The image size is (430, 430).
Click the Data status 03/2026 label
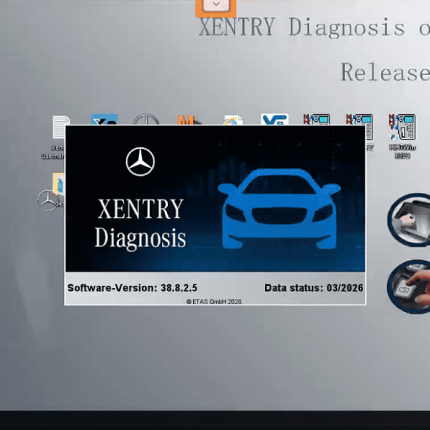[314, 288]
